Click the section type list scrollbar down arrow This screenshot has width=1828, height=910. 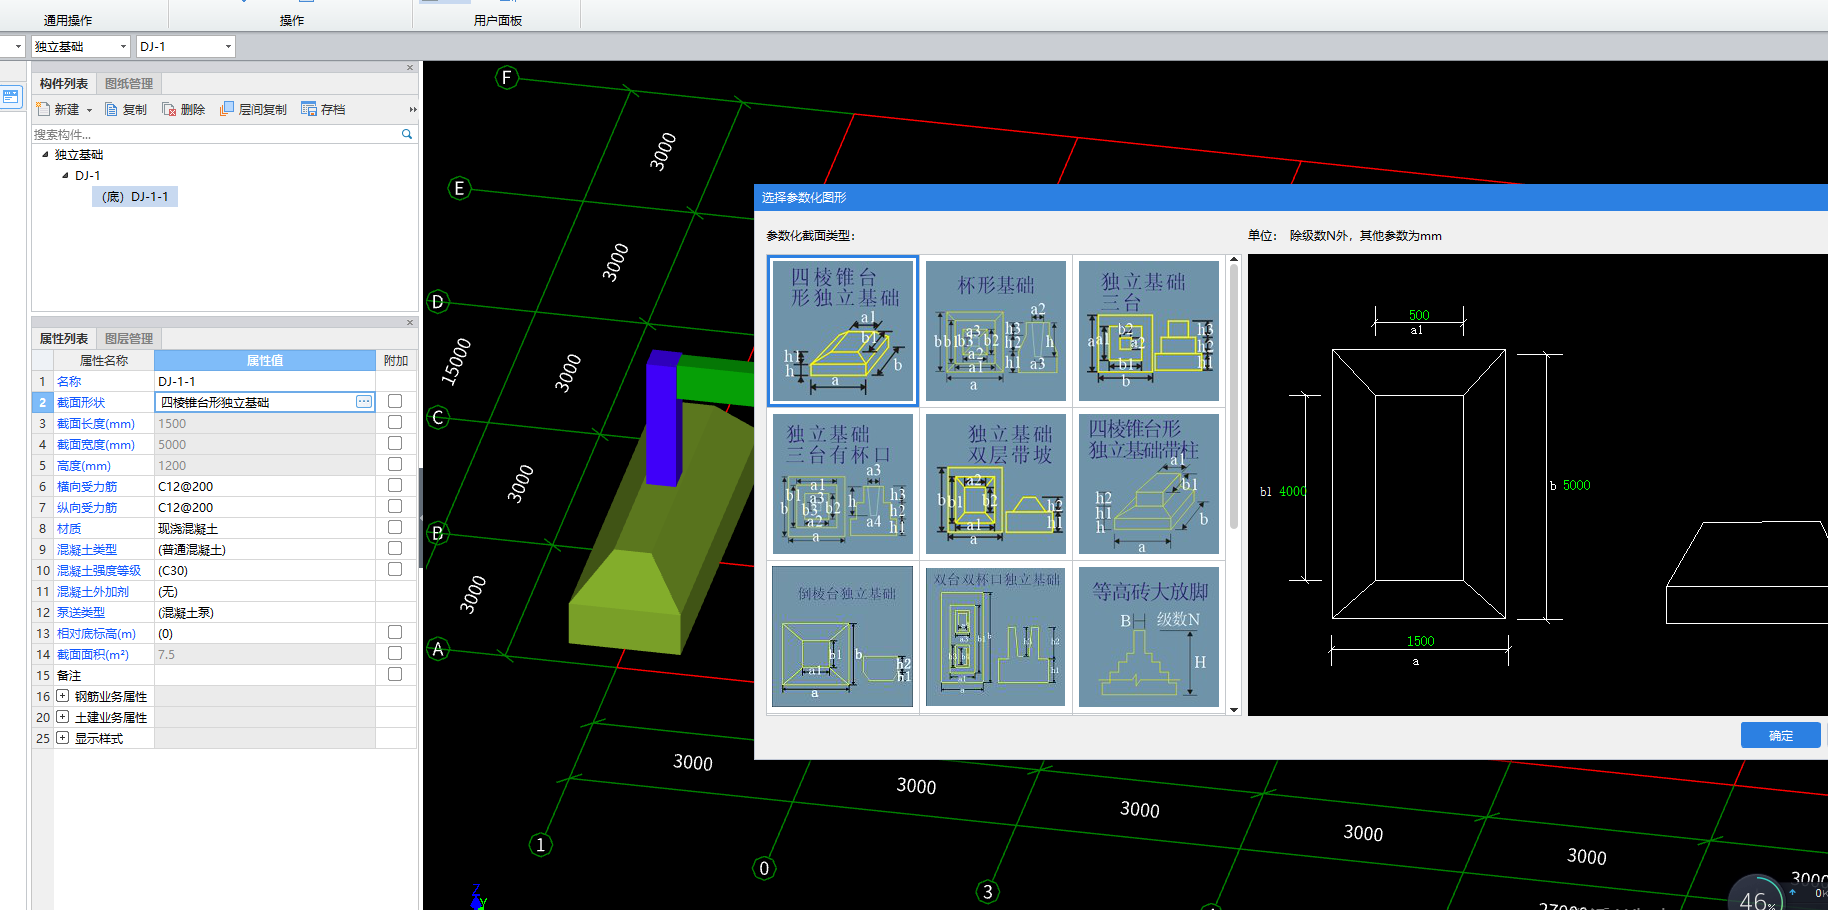pos(1234,709)
